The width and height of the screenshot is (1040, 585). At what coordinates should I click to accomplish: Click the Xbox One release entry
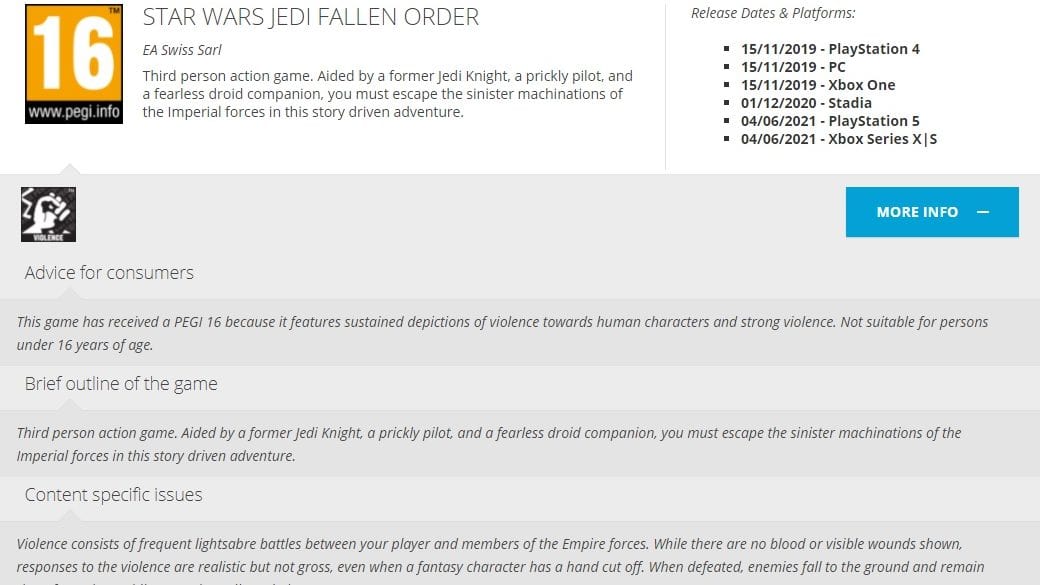(818, 85)
